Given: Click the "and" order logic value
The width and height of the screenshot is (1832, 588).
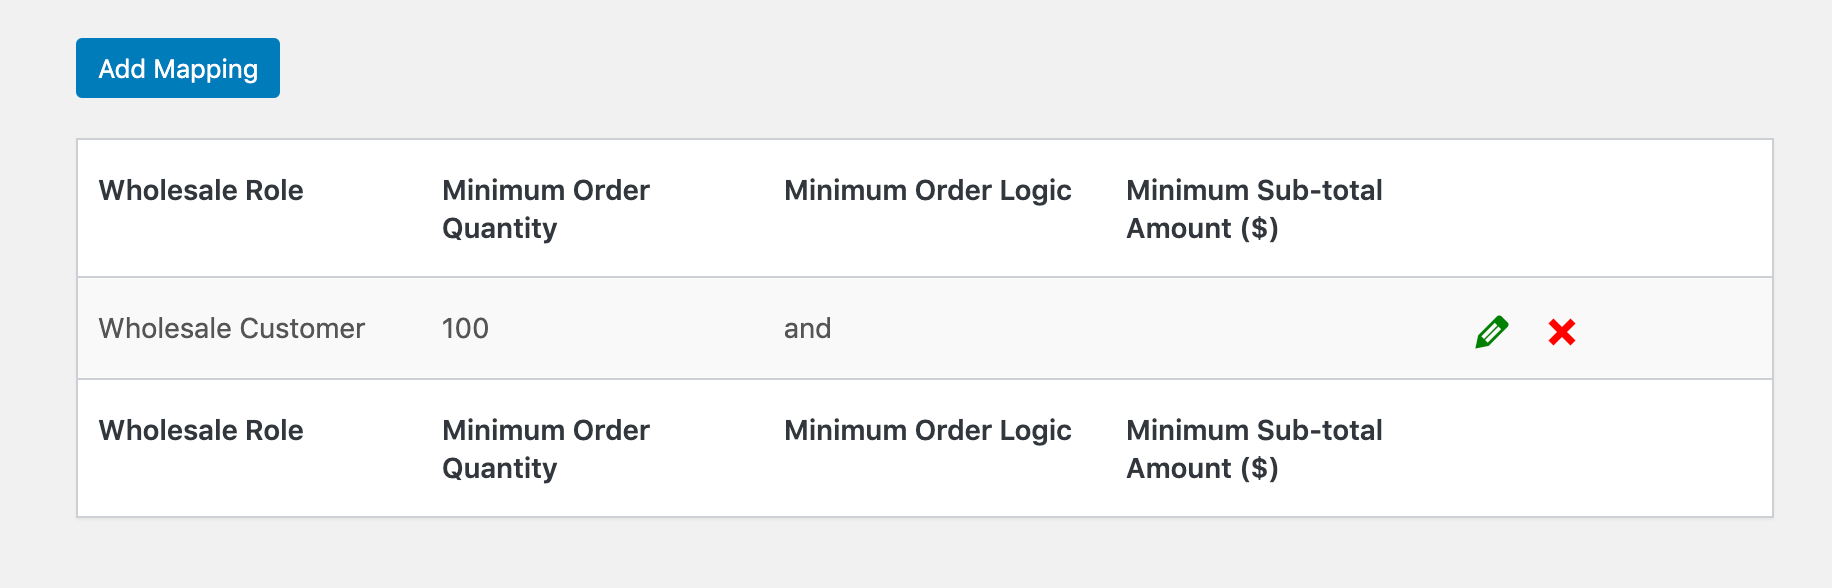Looking at the screenshot, I should 807,328.
